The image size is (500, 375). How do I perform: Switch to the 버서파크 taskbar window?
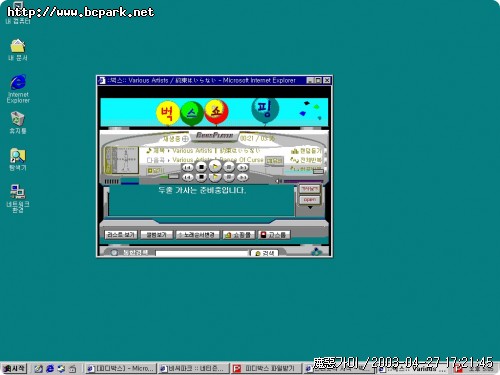click(193, 369)
